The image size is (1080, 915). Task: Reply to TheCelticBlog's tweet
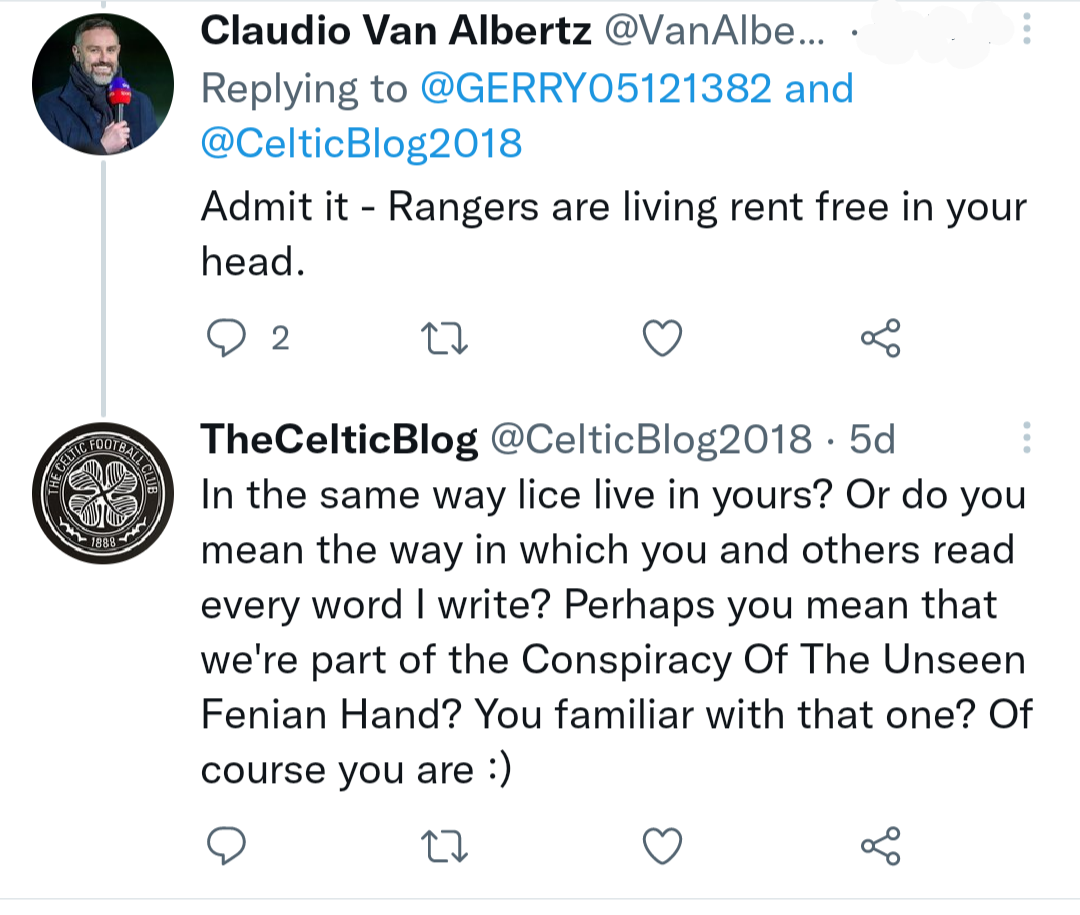click(x=227, y=845)
